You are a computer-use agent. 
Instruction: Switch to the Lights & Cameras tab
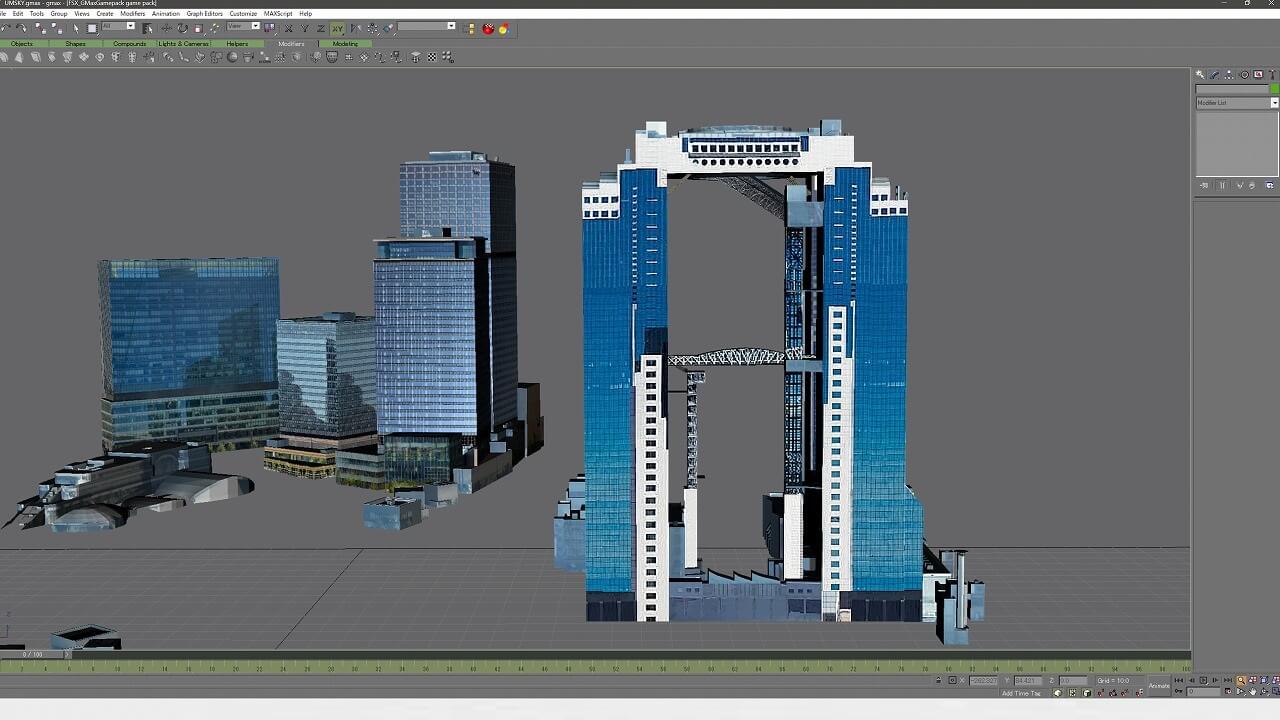(x=183, y=44)
